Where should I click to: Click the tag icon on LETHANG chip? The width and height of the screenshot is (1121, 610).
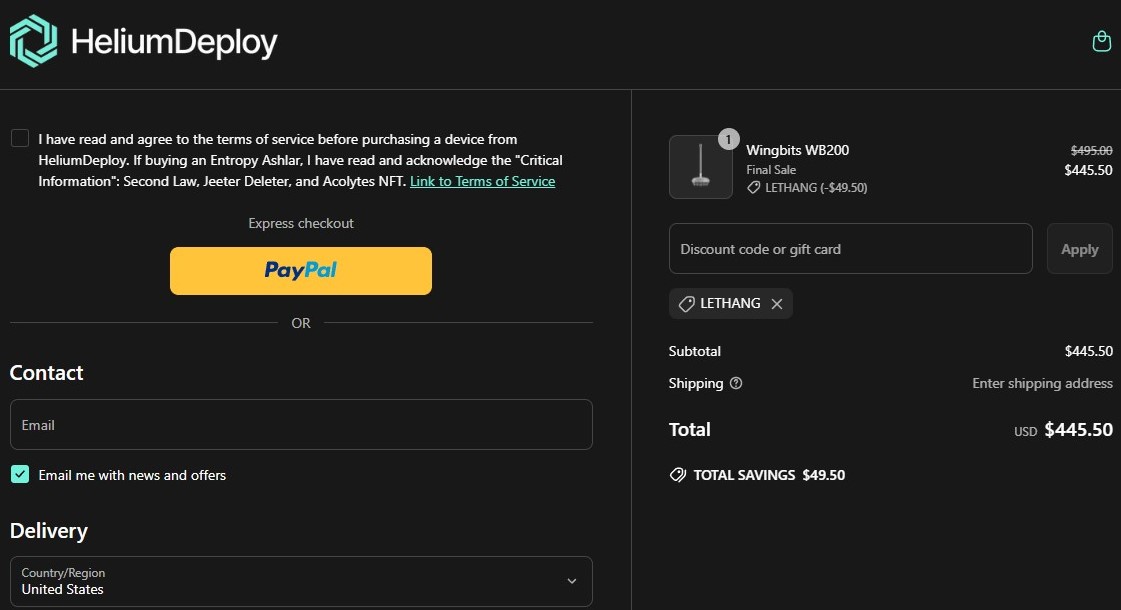686,304
